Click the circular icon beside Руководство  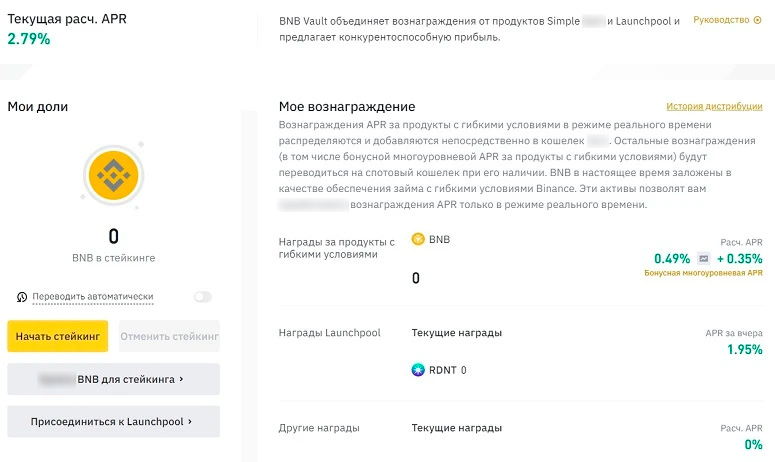tap(757, 20)
